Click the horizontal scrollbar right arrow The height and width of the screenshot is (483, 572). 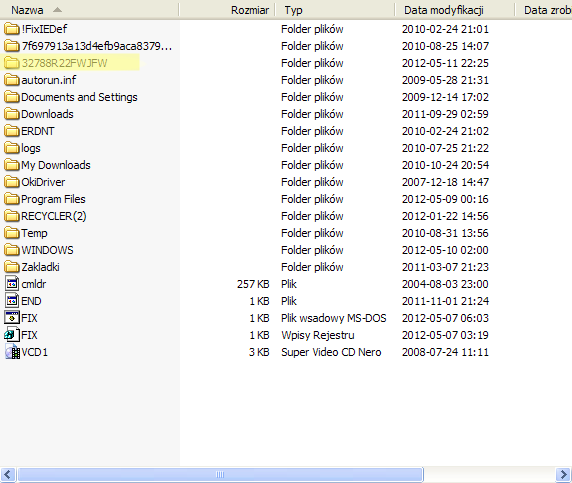[x=564, y=475]
